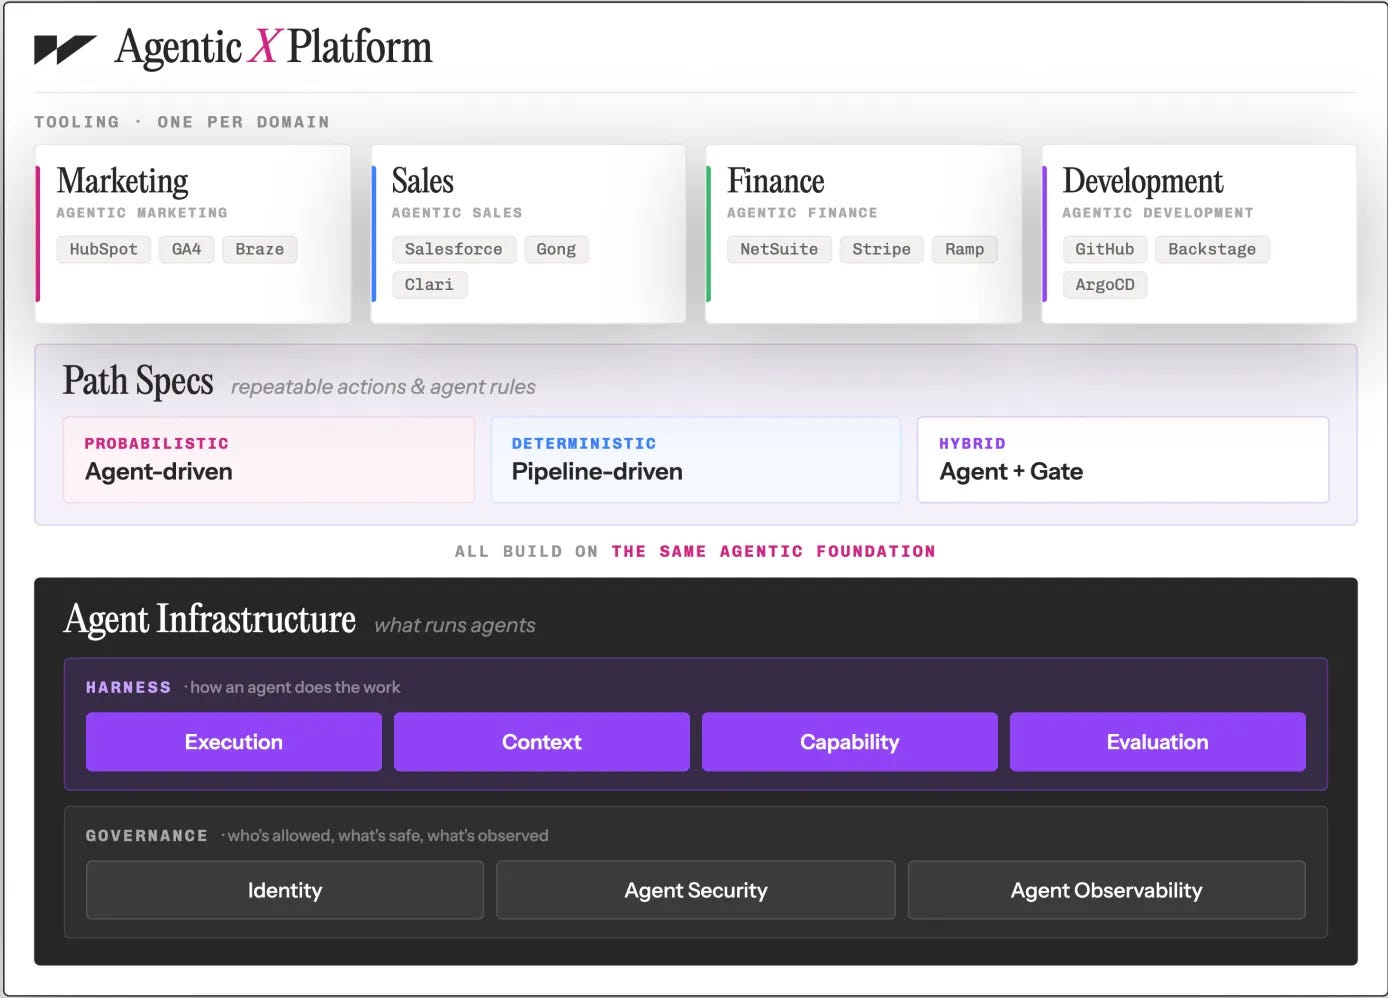Click the Clari chip

pyautogui.click(x=429, y=285)
